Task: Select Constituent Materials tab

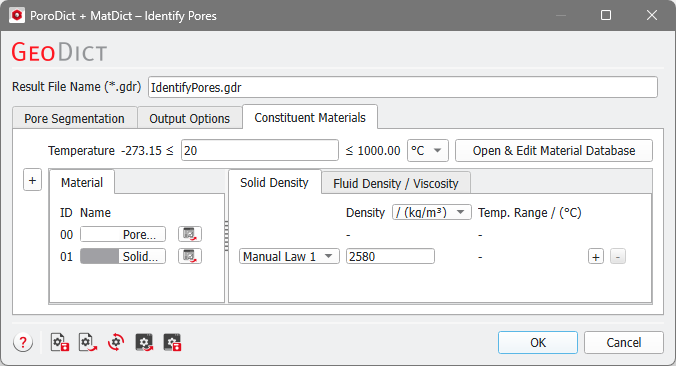Action: [x=310, y=117]
